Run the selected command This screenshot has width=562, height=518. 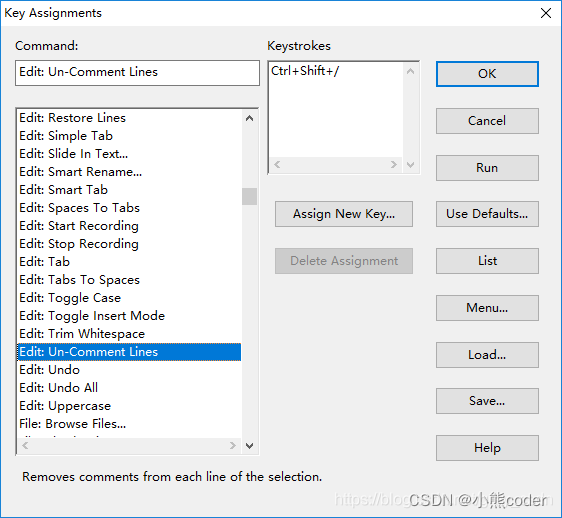point(487,168)
